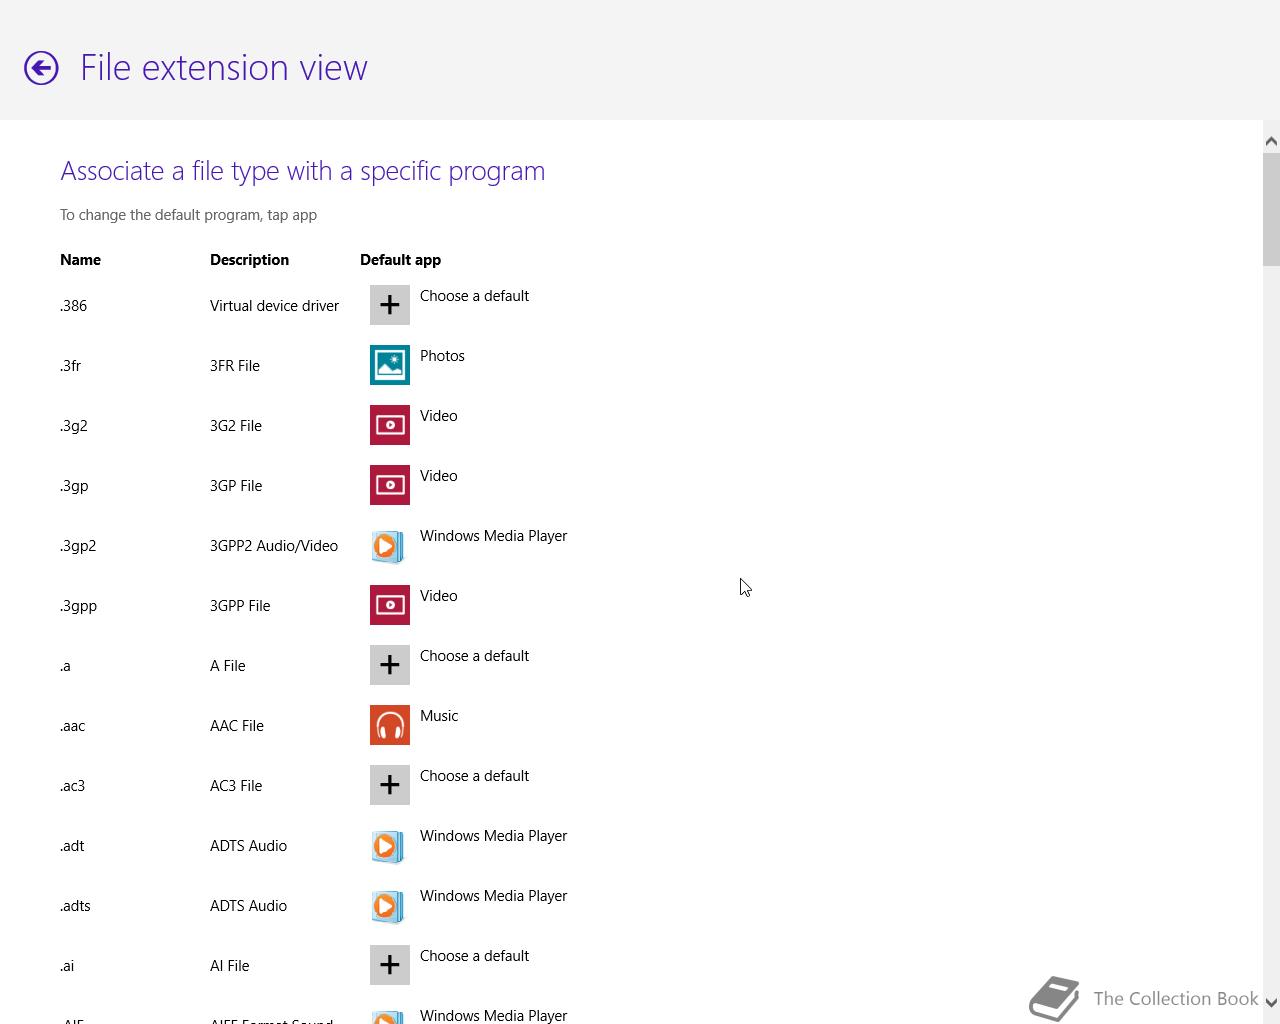Click the Photos icon for .3fr
1280x1024 pixels.
(390, 365)
